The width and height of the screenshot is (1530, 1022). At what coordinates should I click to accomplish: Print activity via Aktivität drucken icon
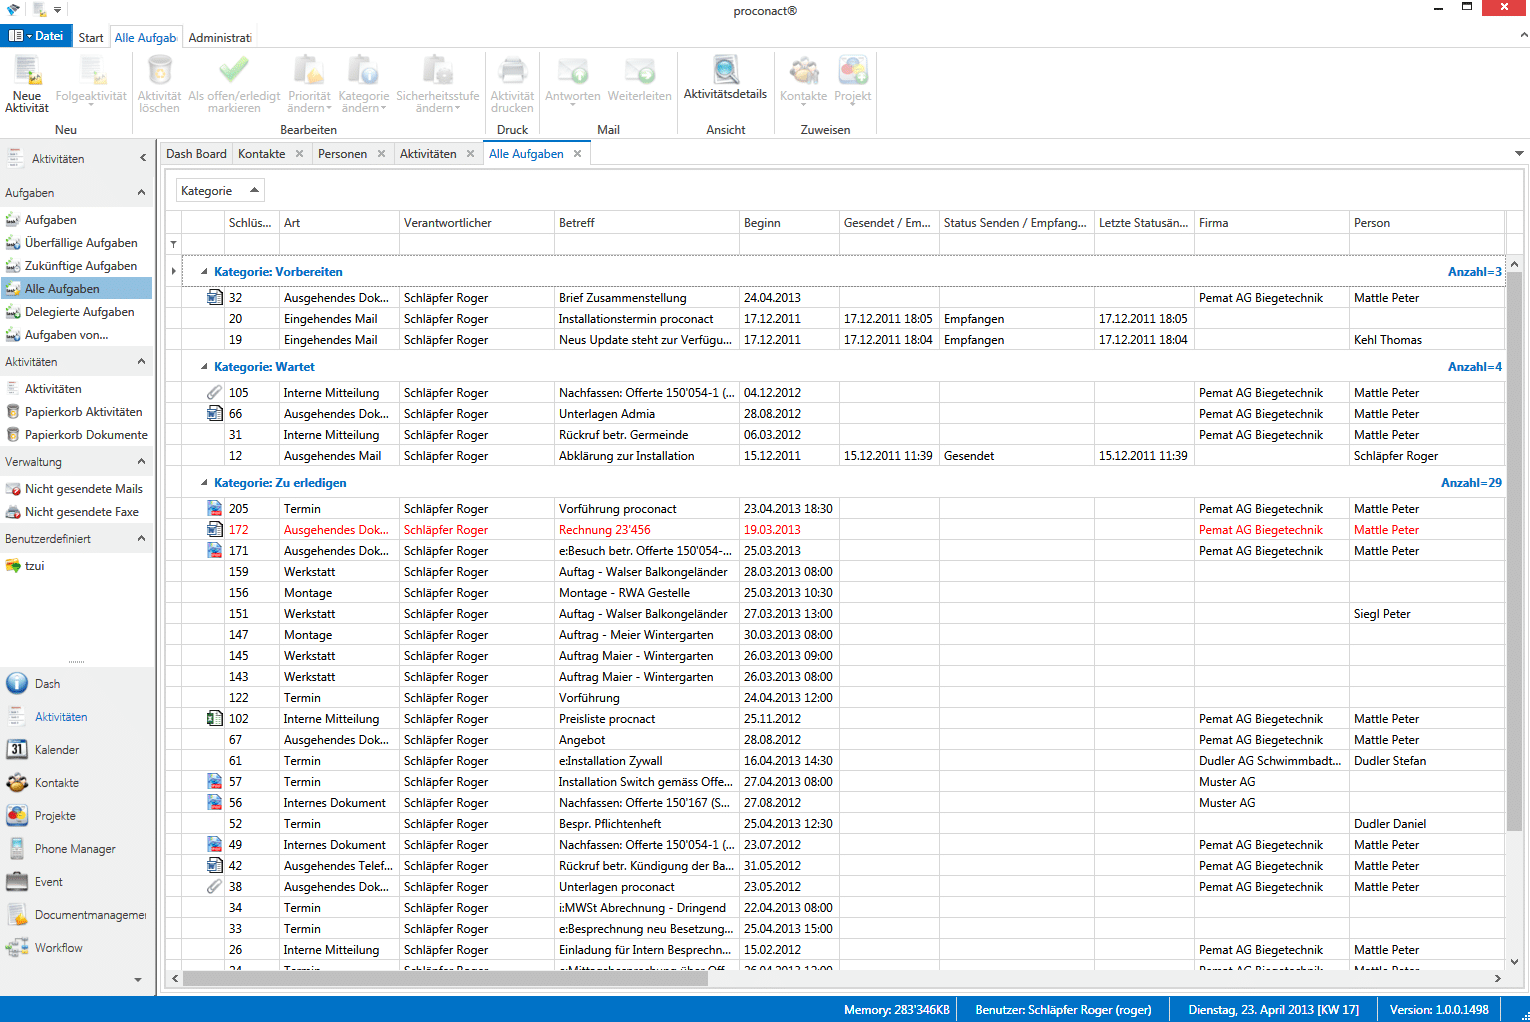tap(512, 70)
